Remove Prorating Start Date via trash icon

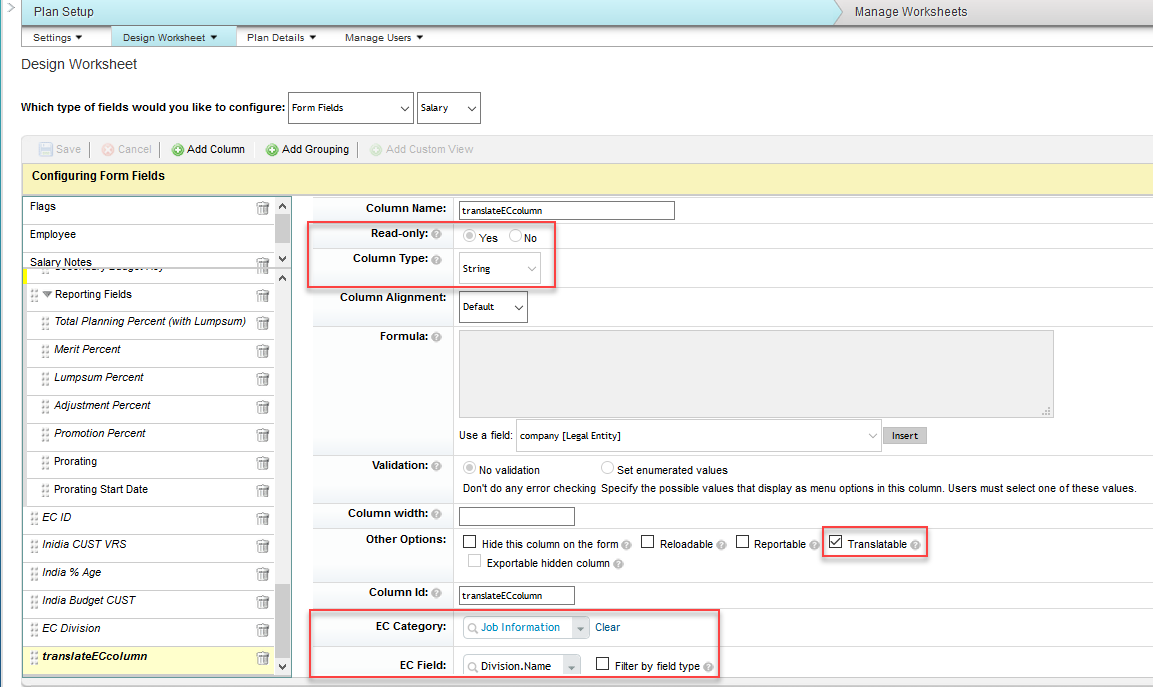tap(263, 491)
